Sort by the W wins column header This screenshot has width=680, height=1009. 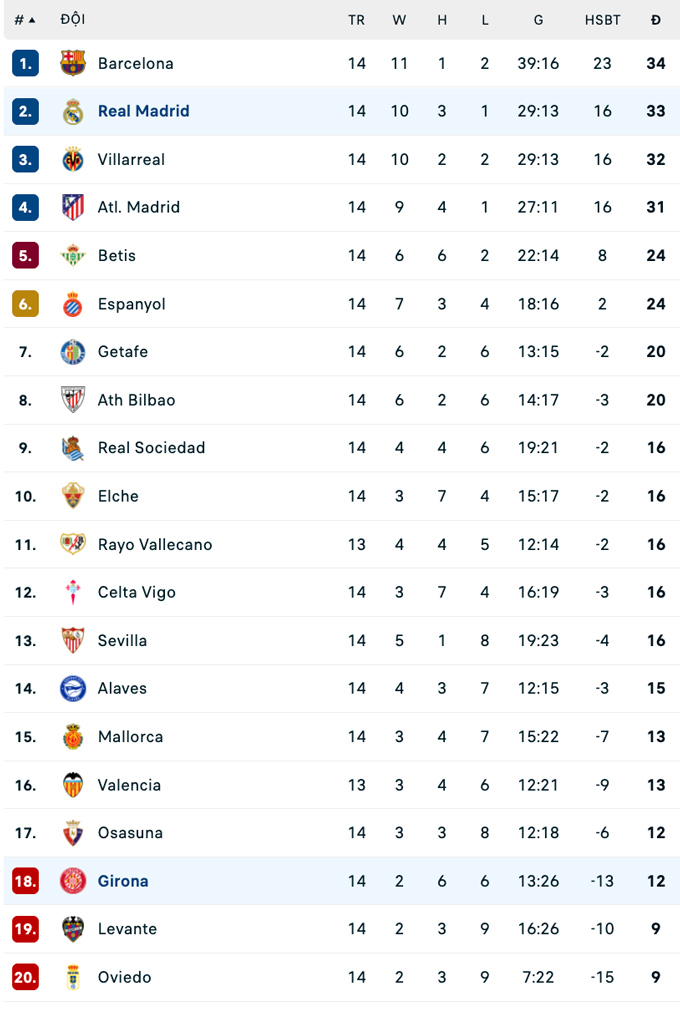coord(399,20)
